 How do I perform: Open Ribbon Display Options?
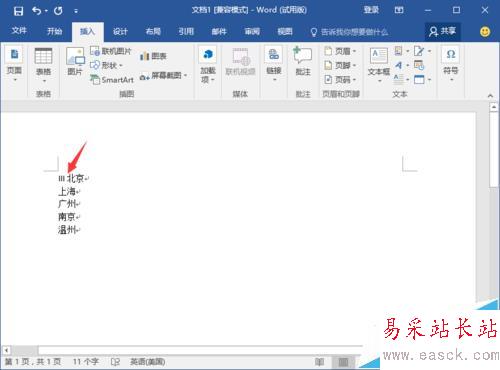pos(399,10)
